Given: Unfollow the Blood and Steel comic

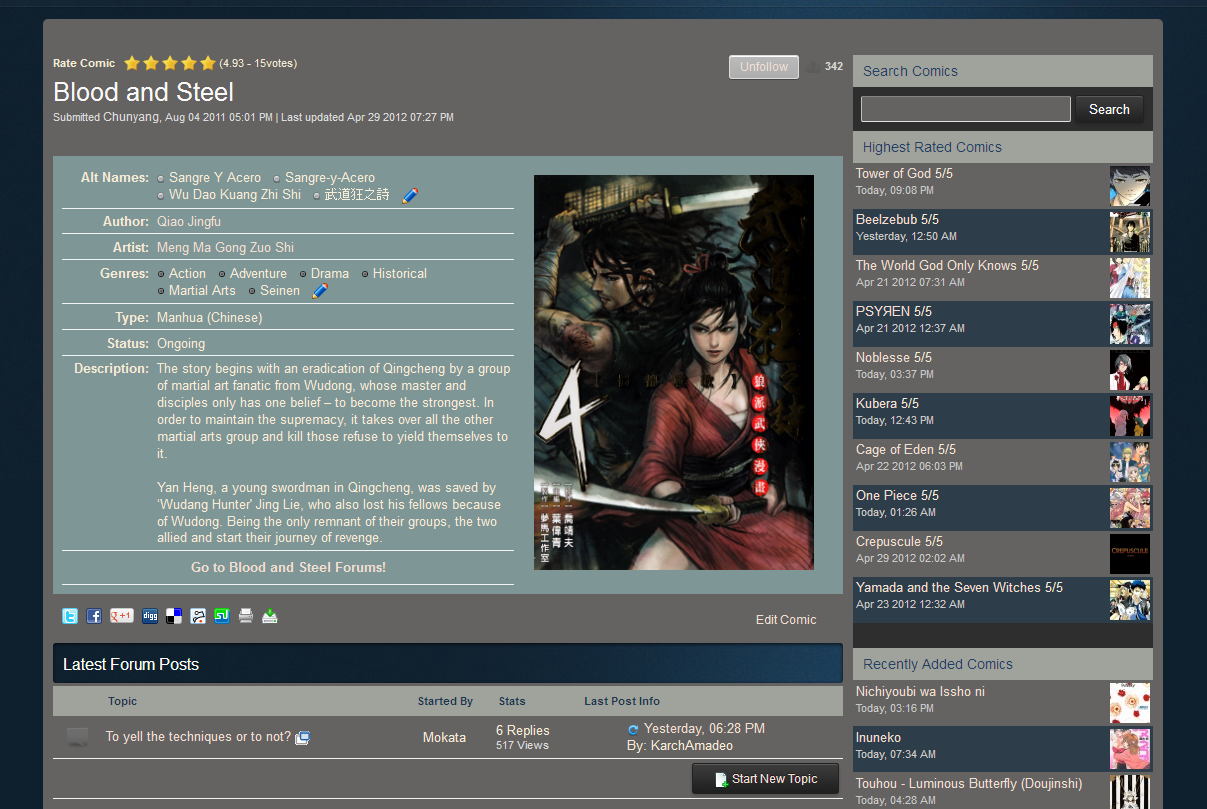Looking at the screenshot, I should [764, 67].
